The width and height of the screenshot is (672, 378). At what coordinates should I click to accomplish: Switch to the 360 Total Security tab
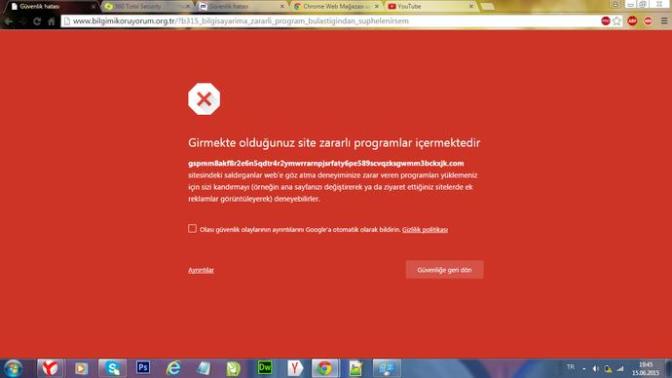148,6
